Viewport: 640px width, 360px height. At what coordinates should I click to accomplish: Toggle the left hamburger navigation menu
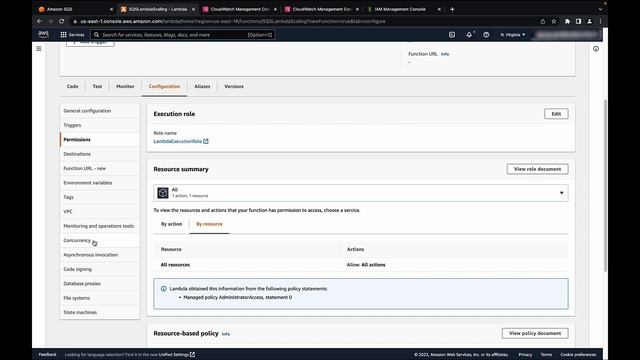(x=39, y=49)
